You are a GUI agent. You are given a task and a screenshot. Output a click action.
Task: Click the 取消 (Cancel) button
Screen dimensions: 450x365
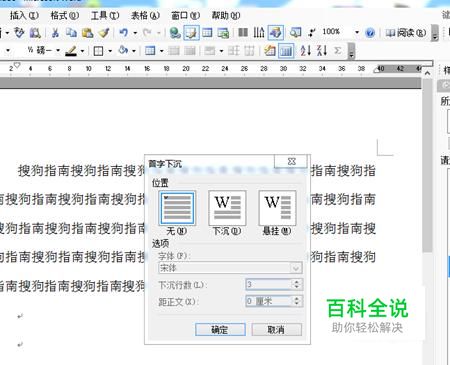pos(276,330)
